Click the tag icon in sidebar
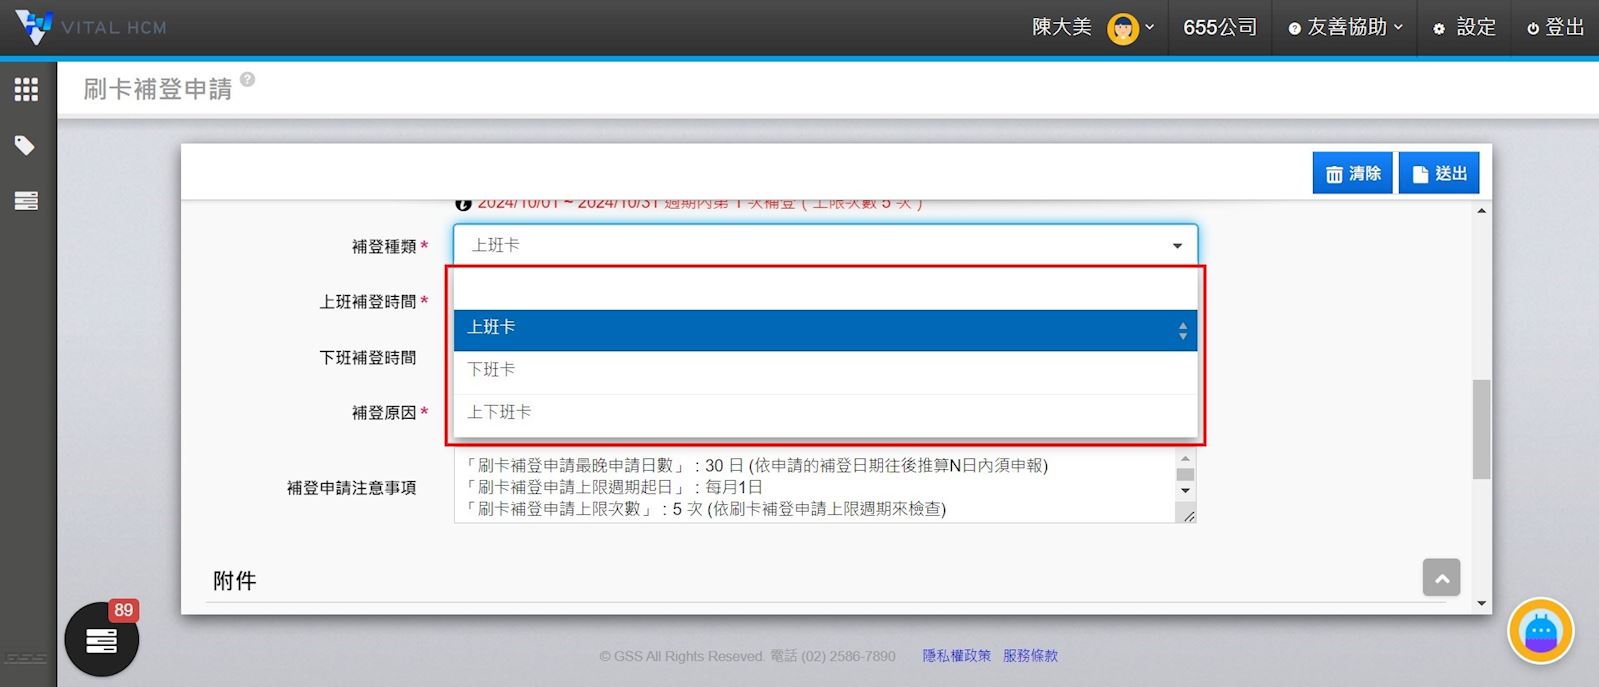Image resolution: width=1599 pixels, height=687 pixels. [x=25, y=146]
